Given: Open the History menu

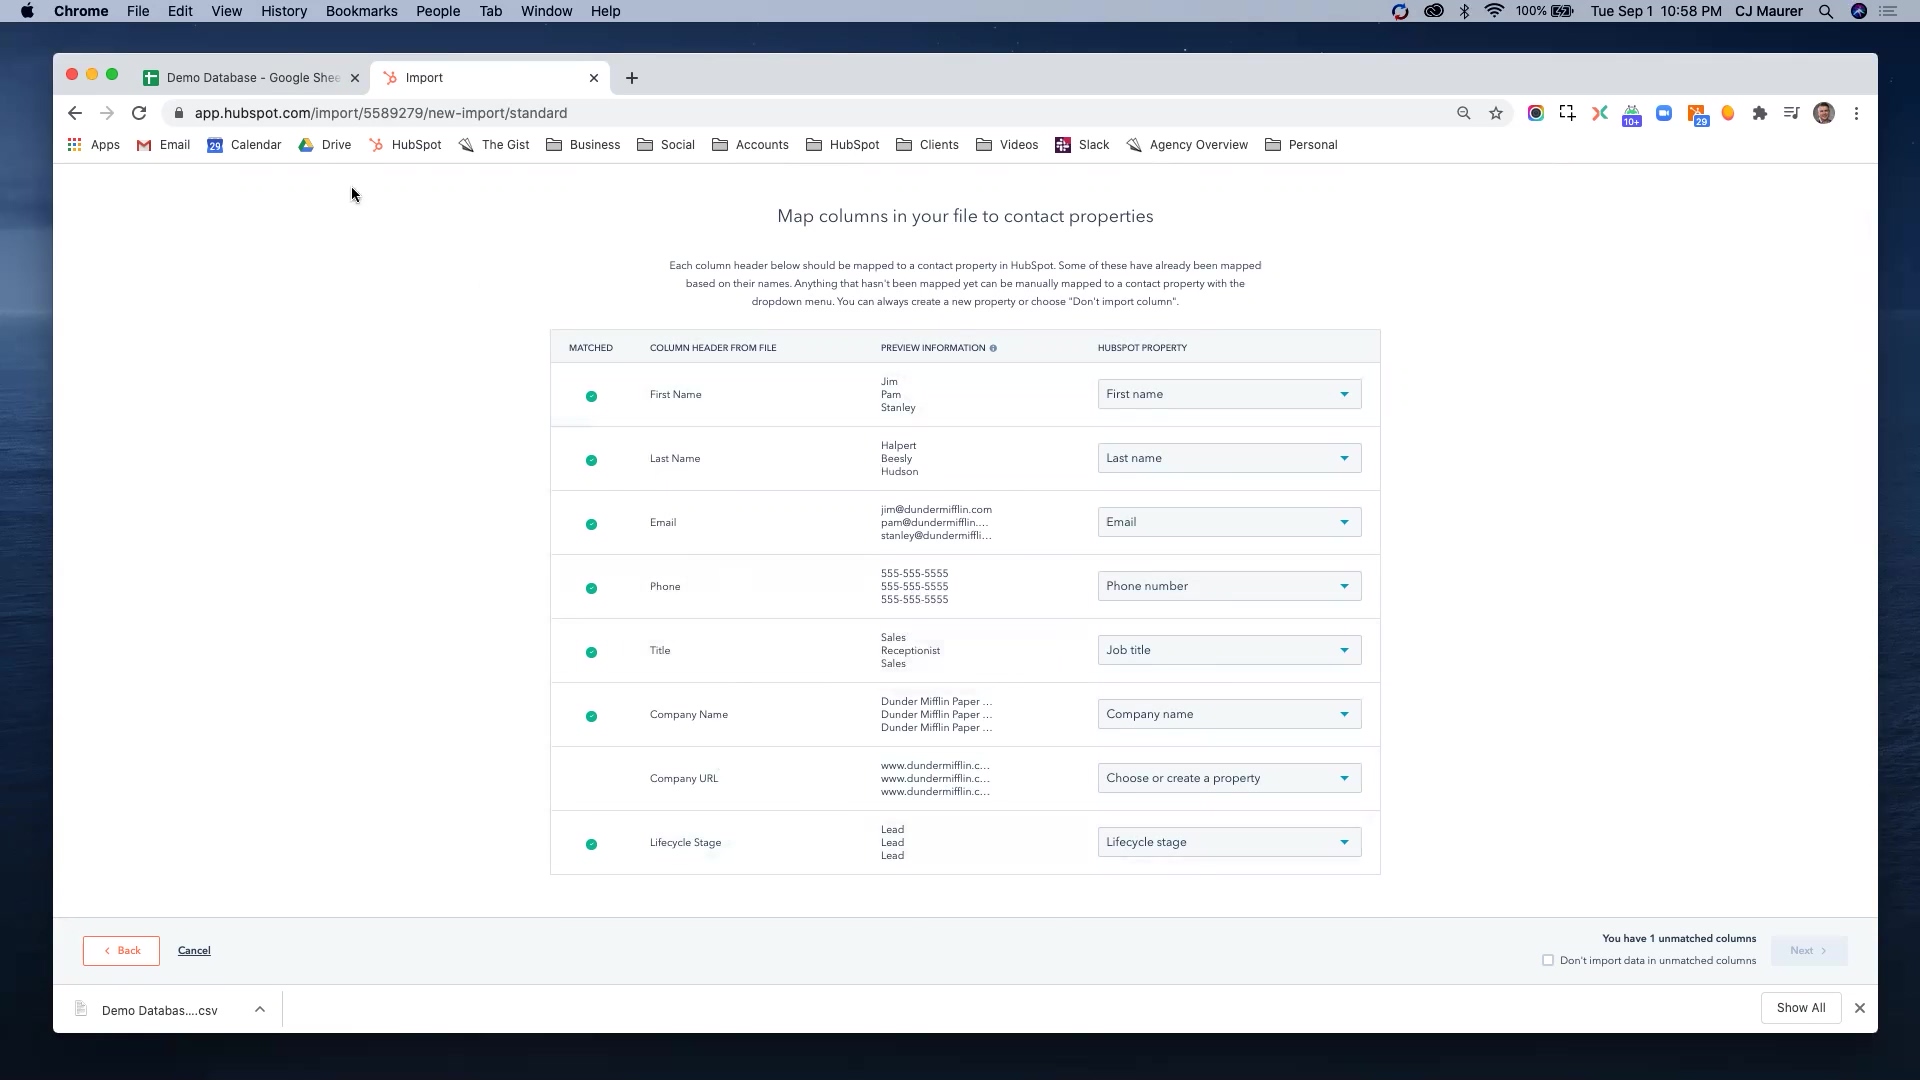Looking at the screenshot, I should click(x=284, y=11).
